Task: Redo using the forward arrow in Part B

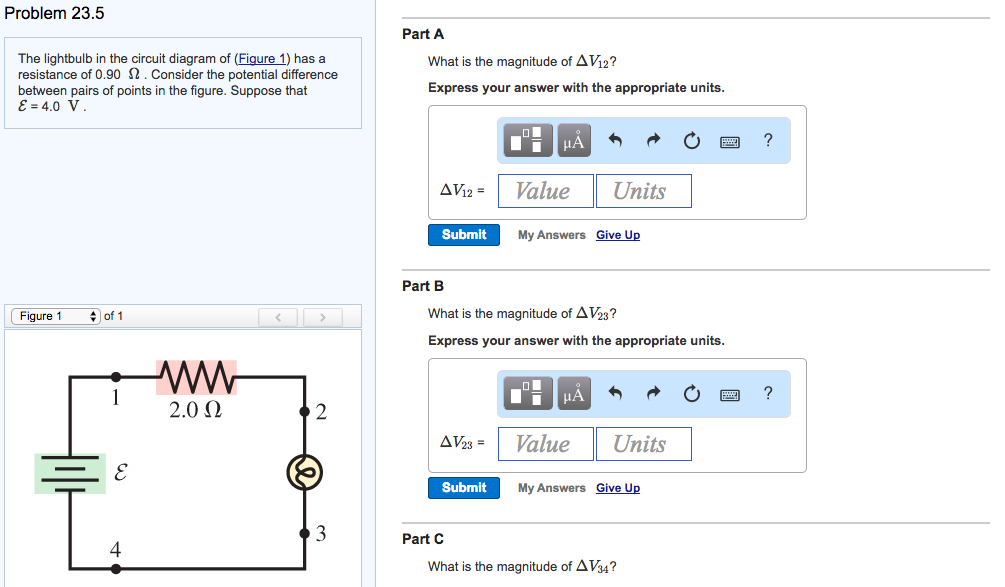Action: (x=652, y=393)
